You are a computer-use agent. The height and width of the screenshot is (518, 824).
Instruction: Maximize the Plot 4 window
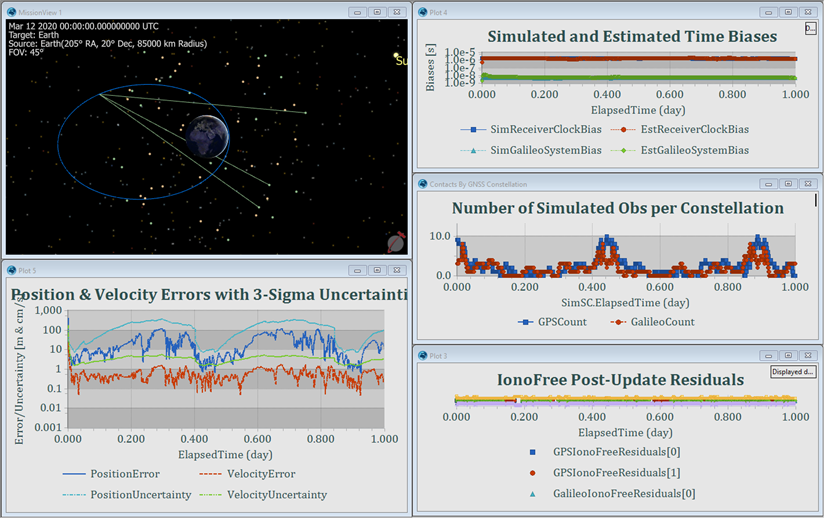point(788,12)
